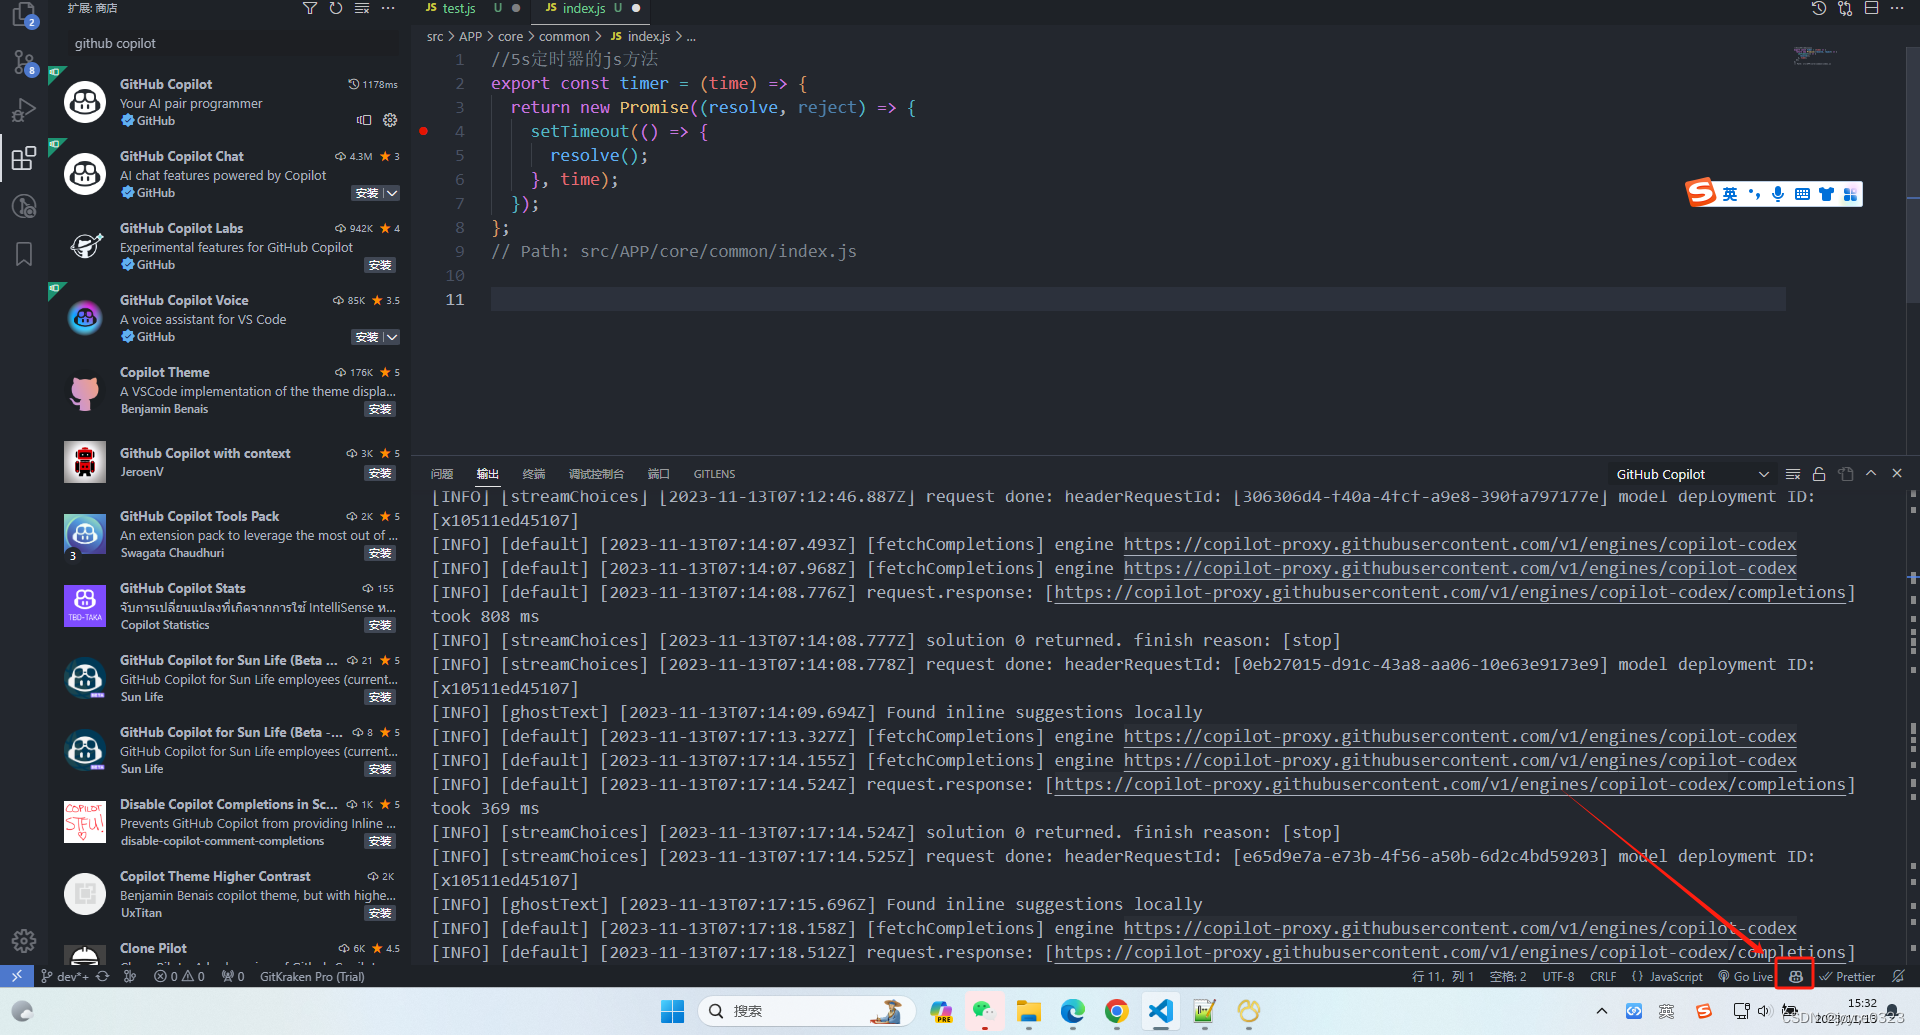Switch to the GITLENS panel tab
Image resolution: width=1920 pixels, height=1035 pixels.
tap(714, 474)
